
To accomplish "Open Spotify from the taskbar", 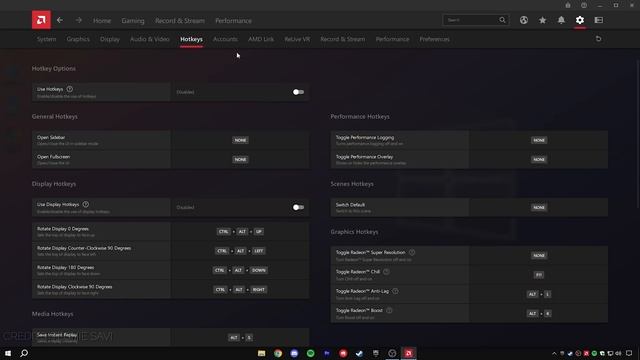I will point(311,353).
